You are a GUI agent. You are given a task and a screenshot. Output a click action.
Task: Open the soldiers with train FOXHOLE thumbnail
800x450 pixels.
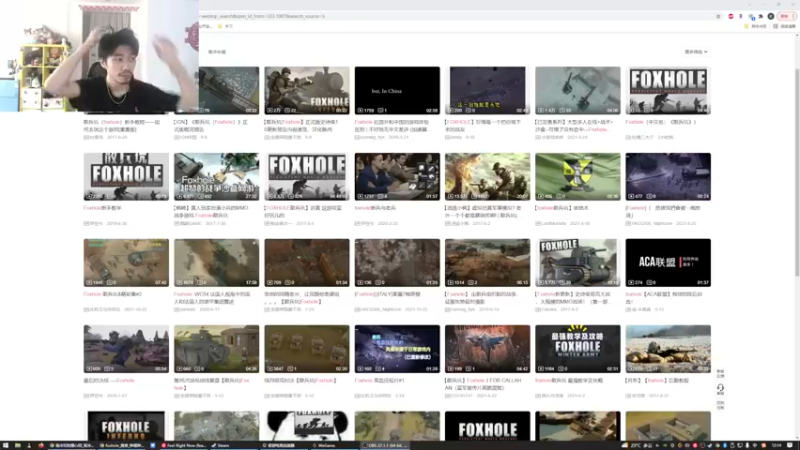point(307,90)
